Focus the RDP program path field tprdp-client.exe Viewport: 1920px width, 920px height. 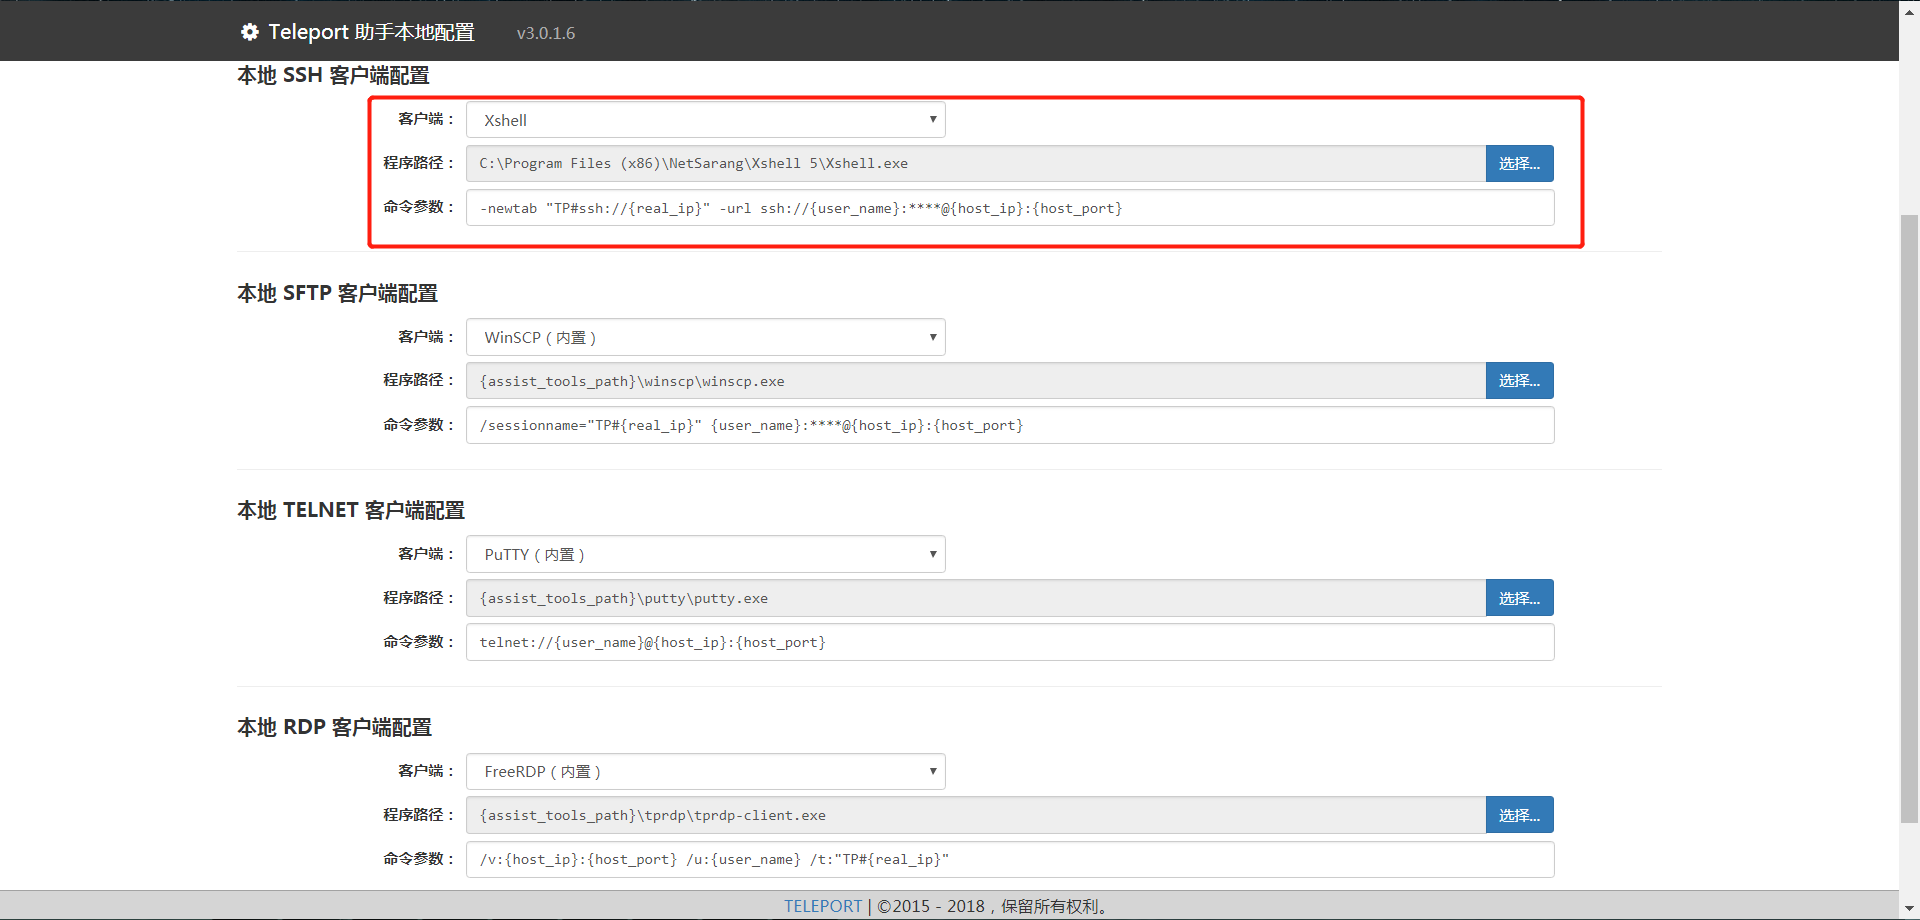pyautogui.click(x=976, y=815)
